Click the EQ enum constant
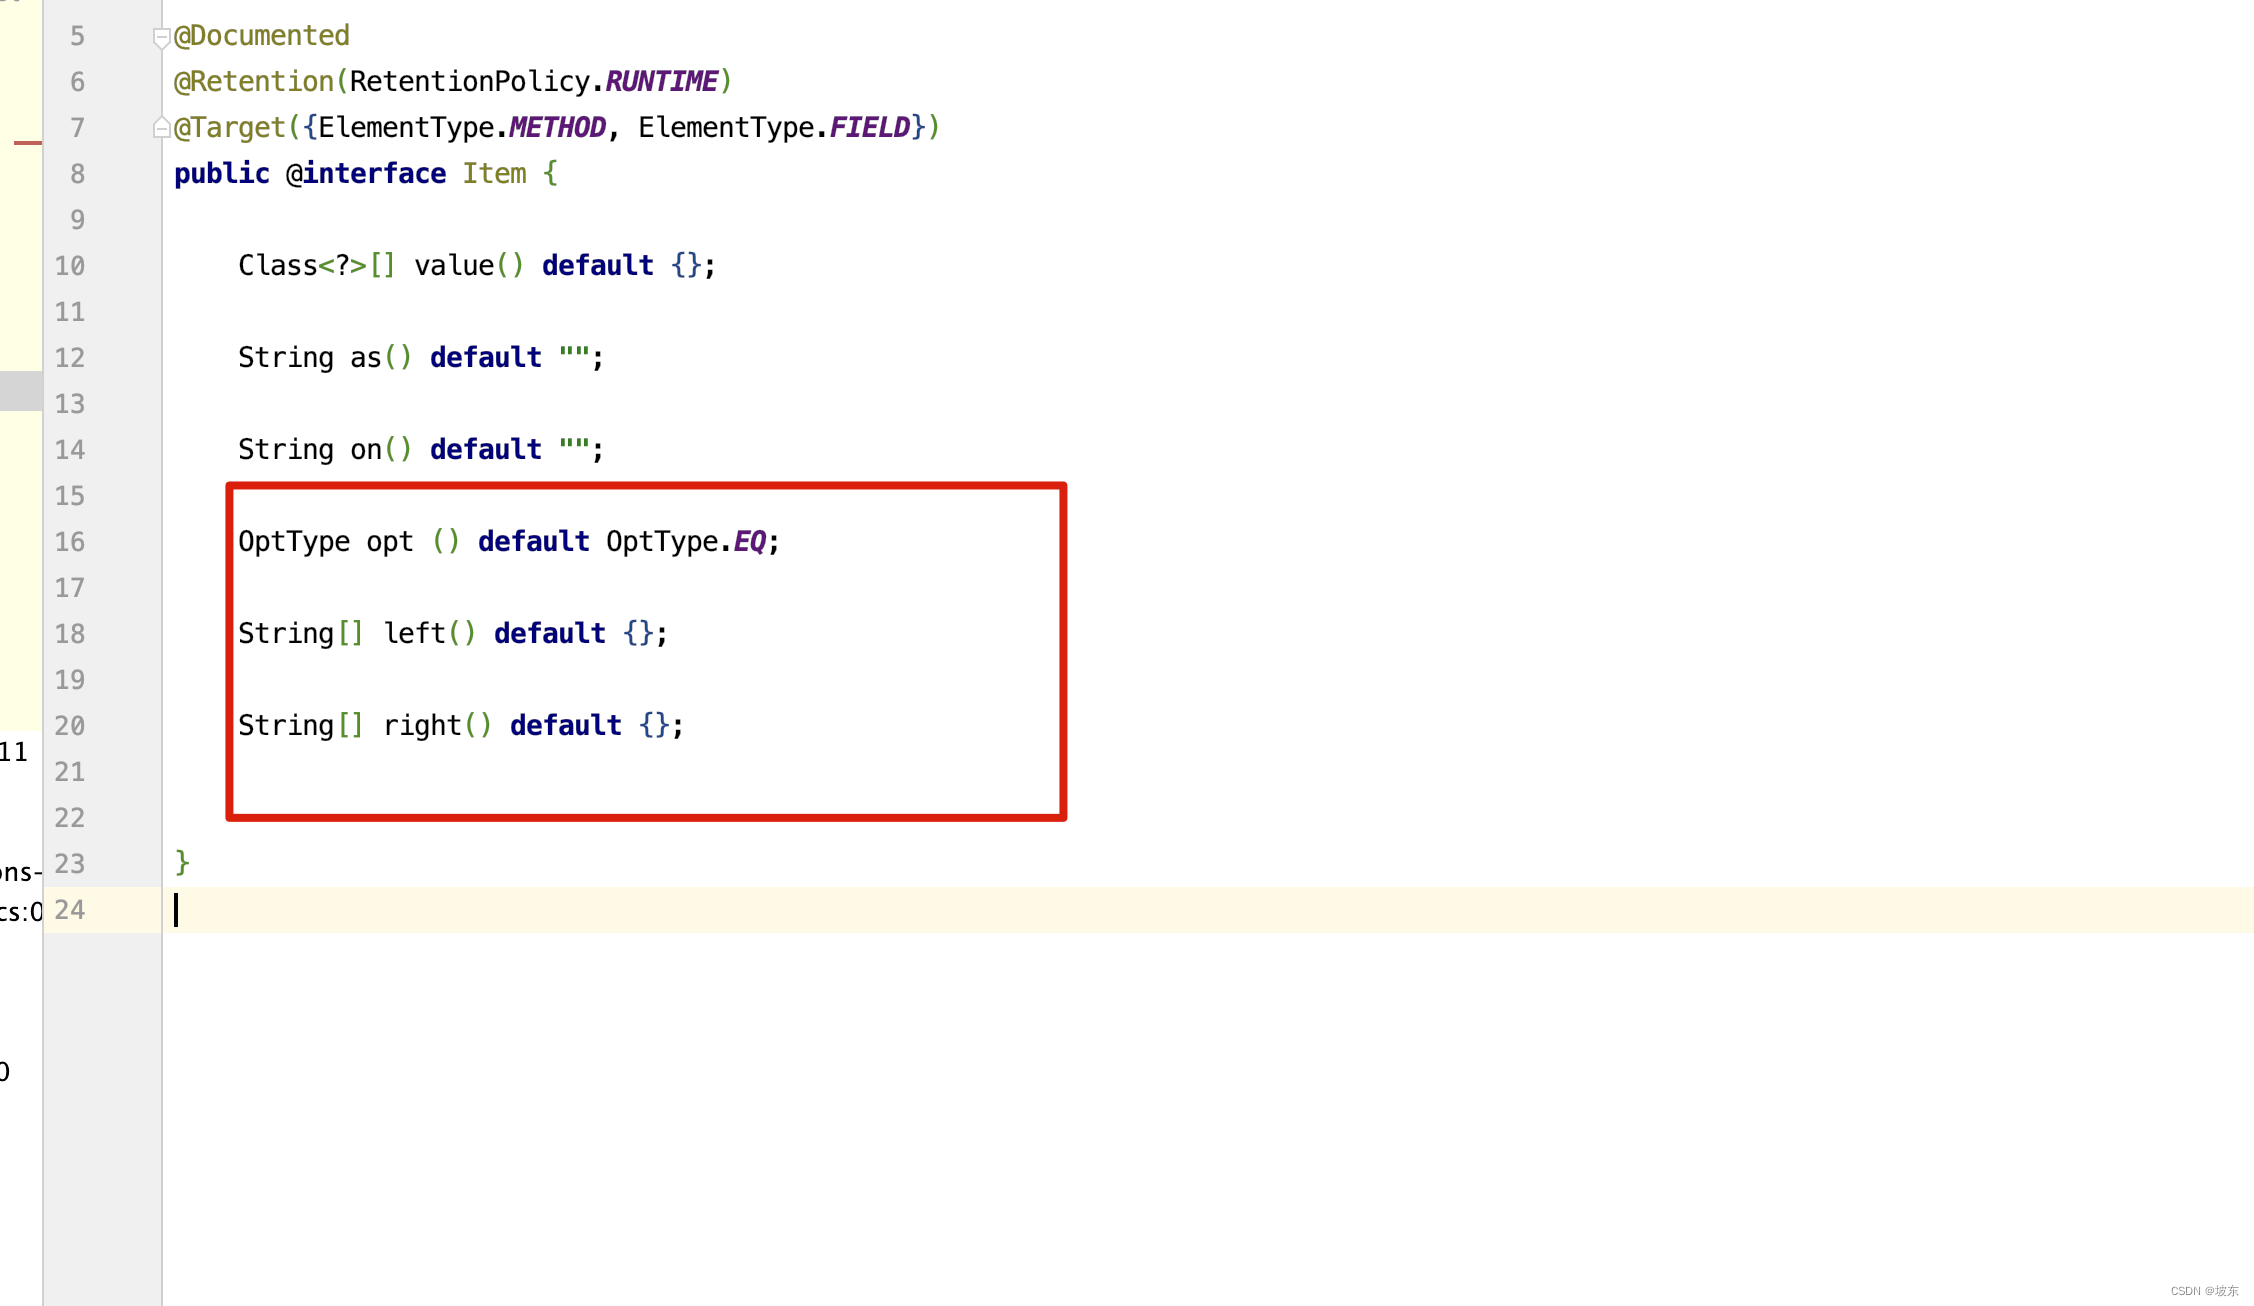2254x1306 pixels. pos(750,542)
